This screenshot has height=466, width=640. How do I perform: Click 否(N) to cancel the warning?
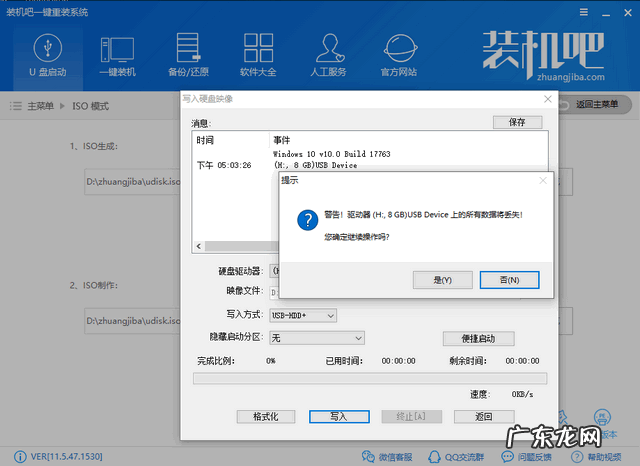tap(509, 280)
